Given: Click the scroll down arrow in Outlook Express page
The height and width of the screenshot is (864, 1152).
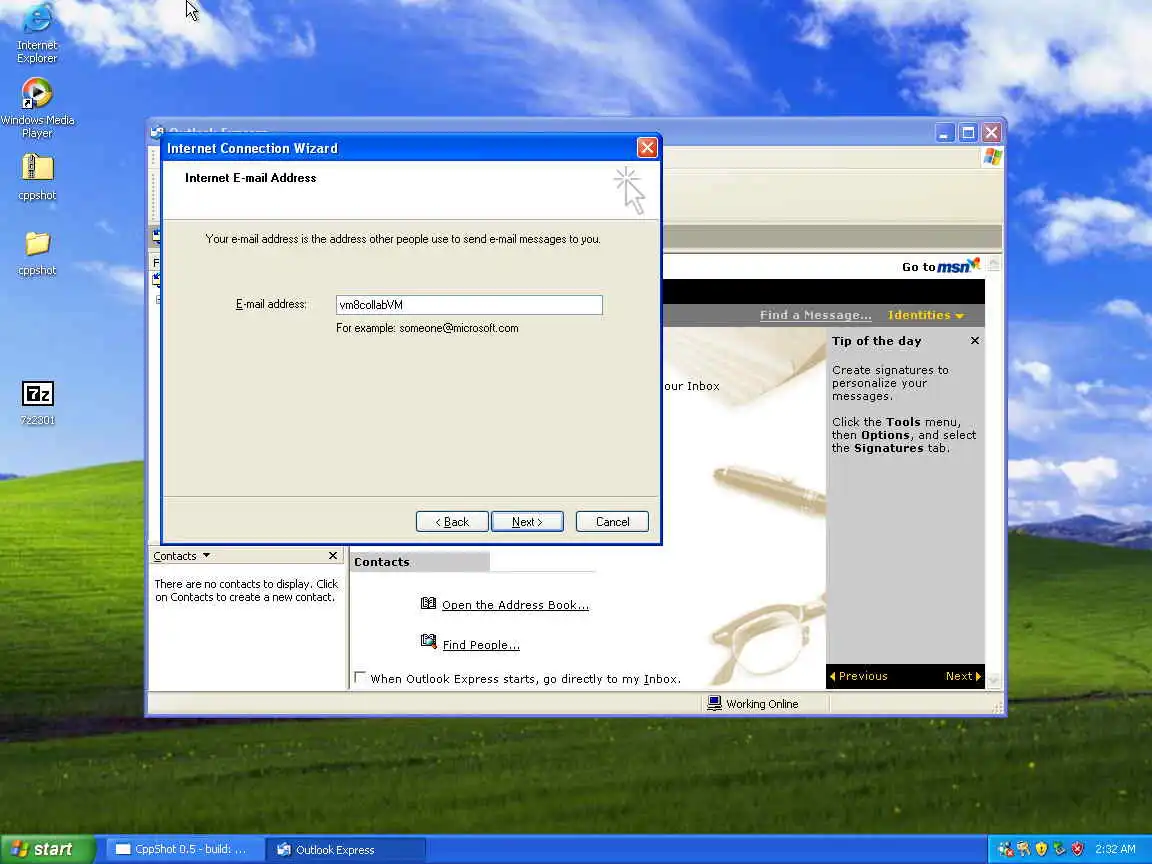Looking at the screenshot, I should tap(993, 681).
